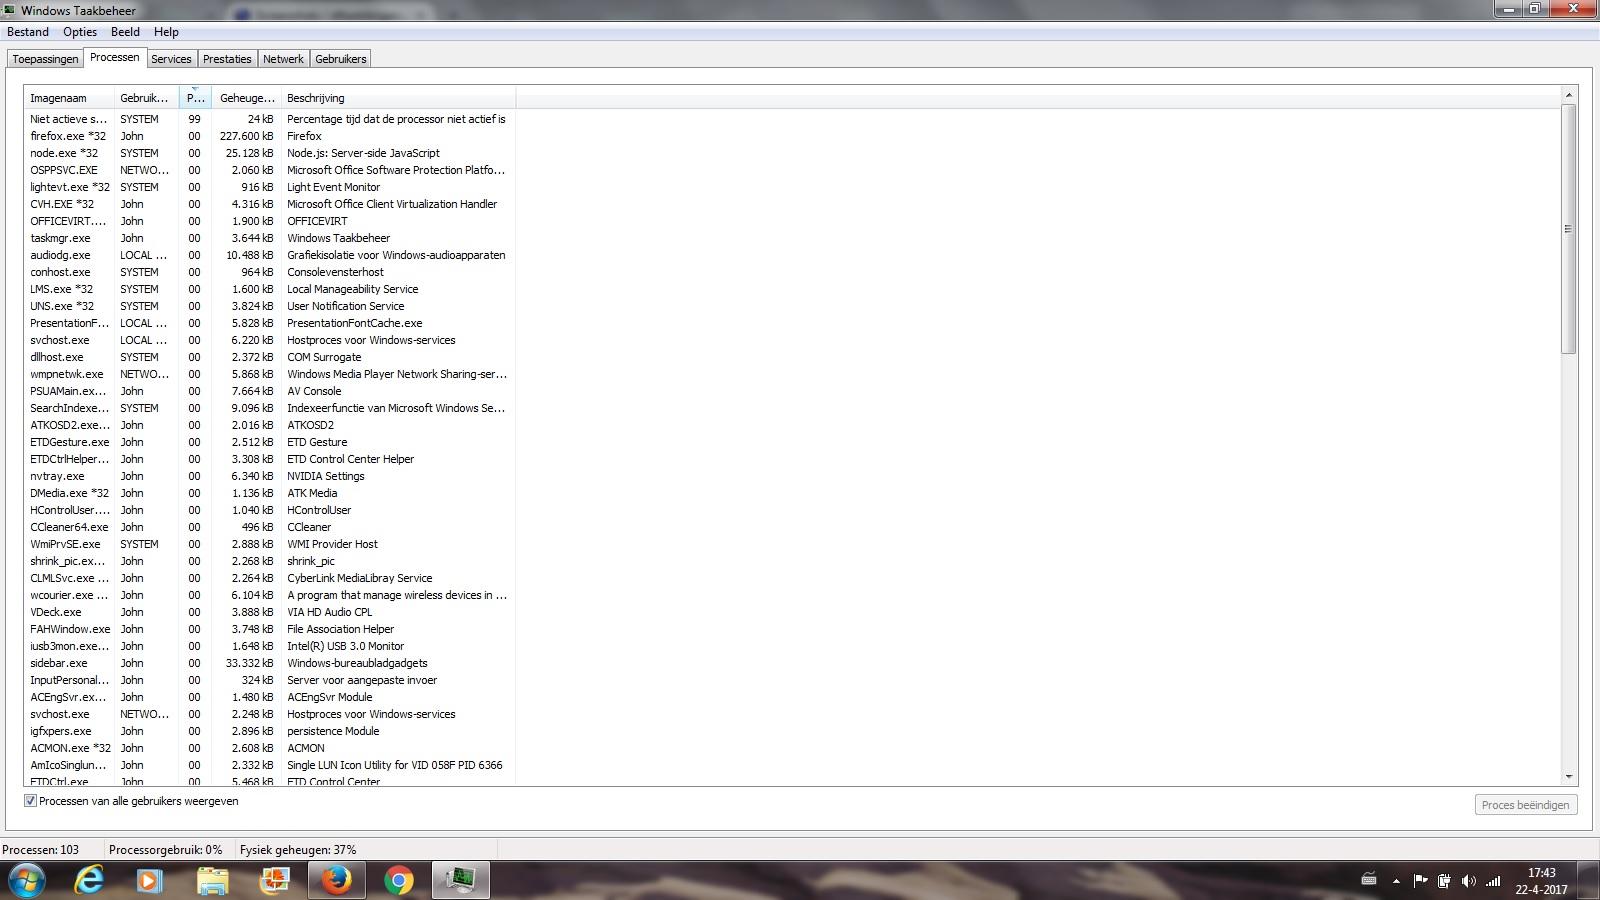
Task: Select the taskmgr.exe process row
Action: [270, 238]
